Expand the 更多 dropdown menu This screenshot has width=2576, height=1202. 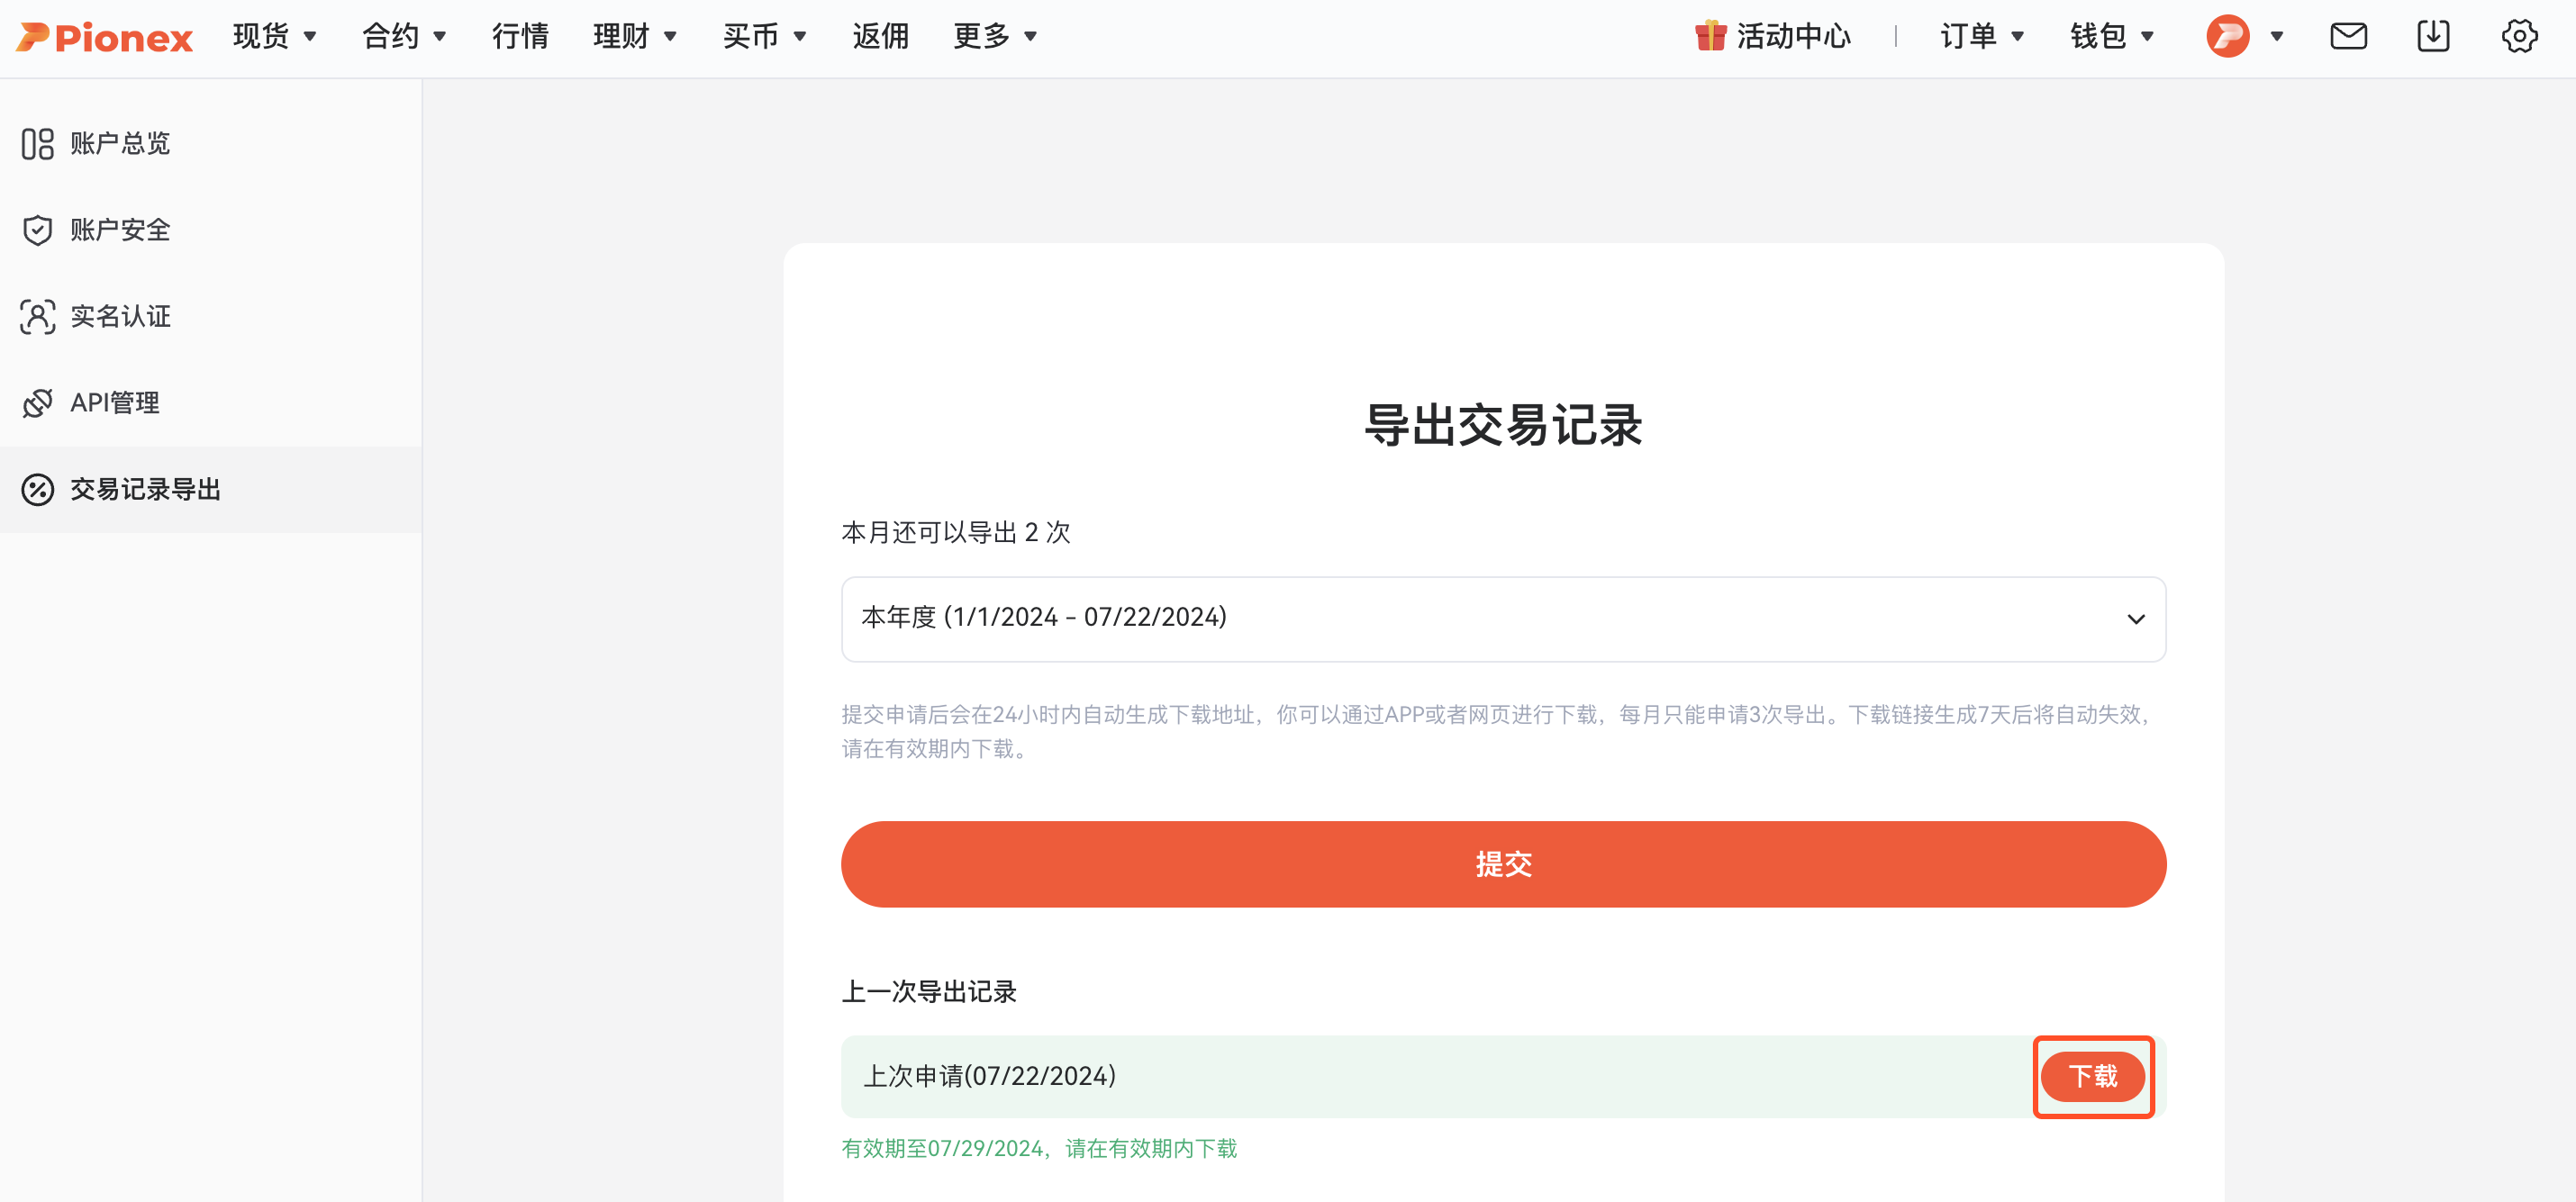tap(995, 36)
